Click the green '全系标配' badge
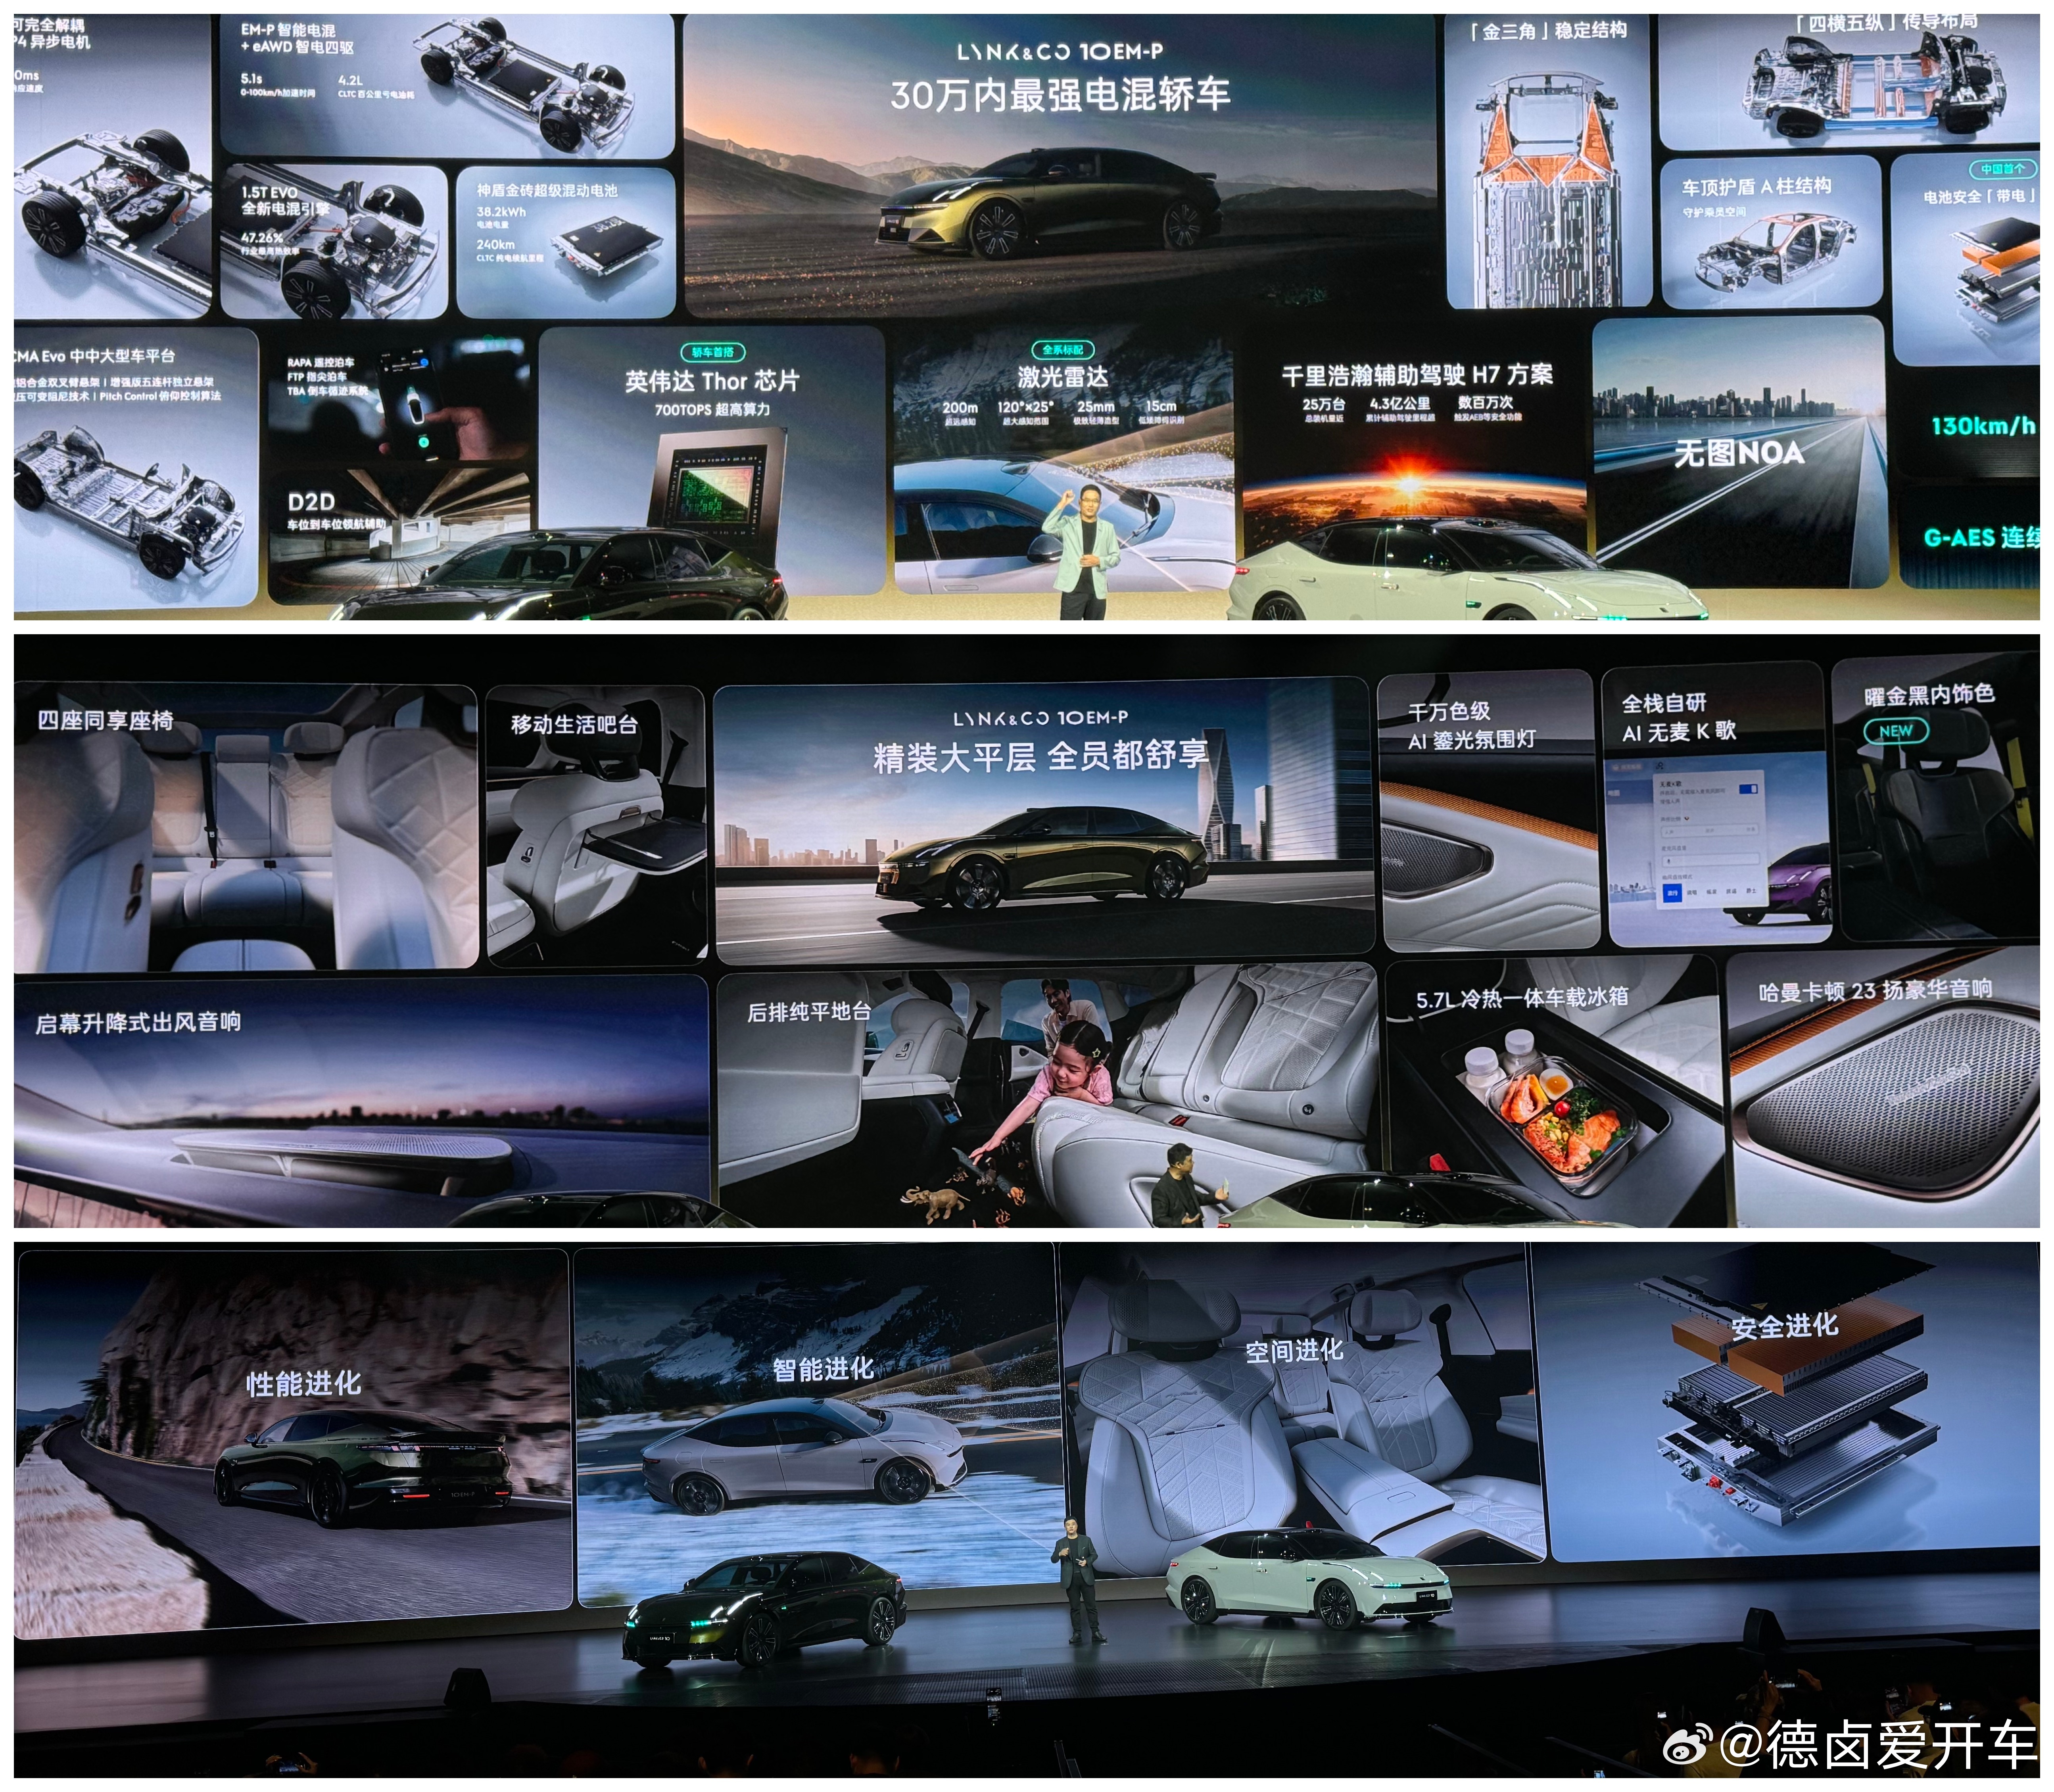2054x1792 pixels. (x=1063, y=350)
